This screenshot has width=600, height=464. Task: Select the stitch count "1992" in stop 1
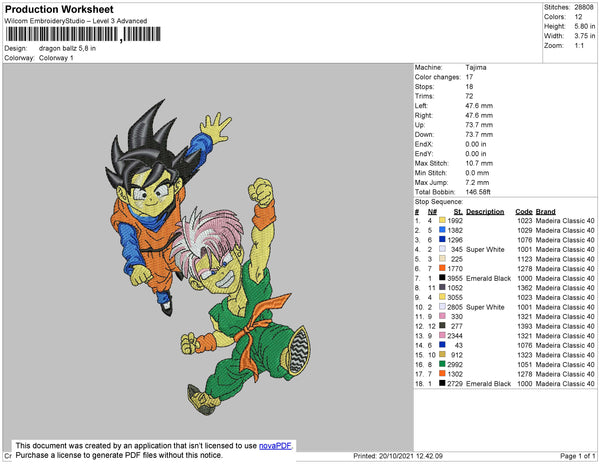[x=455, y=221]
